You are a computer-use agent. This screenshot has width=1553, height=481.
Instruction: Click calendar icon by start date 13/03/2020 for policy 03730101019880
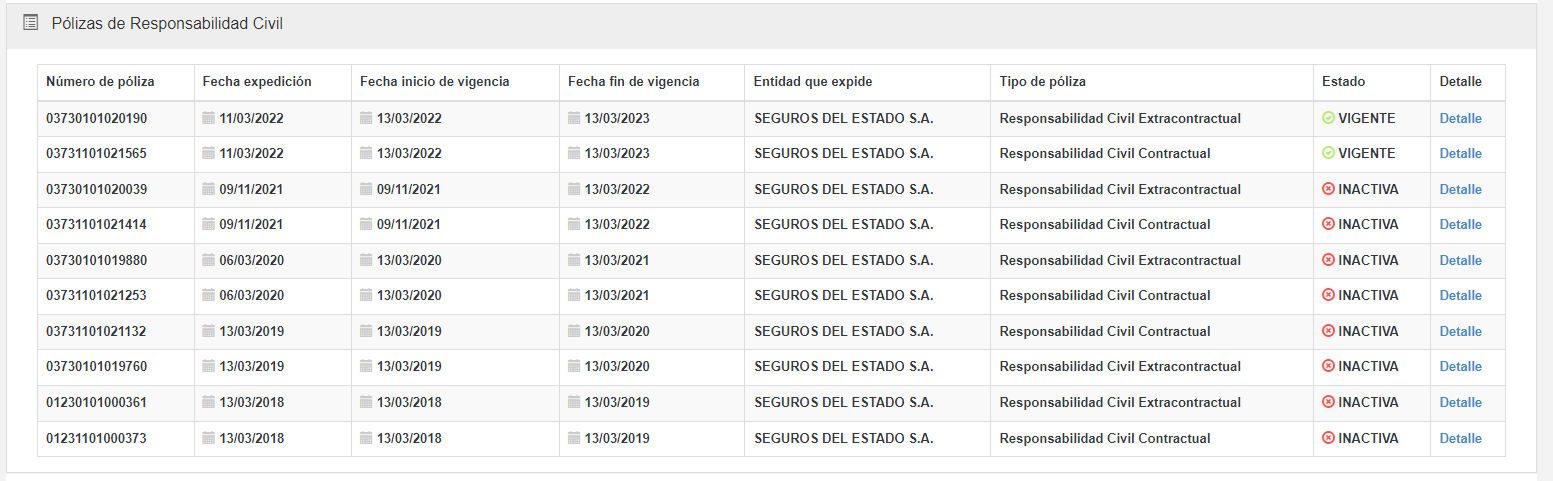click(366, 260)
